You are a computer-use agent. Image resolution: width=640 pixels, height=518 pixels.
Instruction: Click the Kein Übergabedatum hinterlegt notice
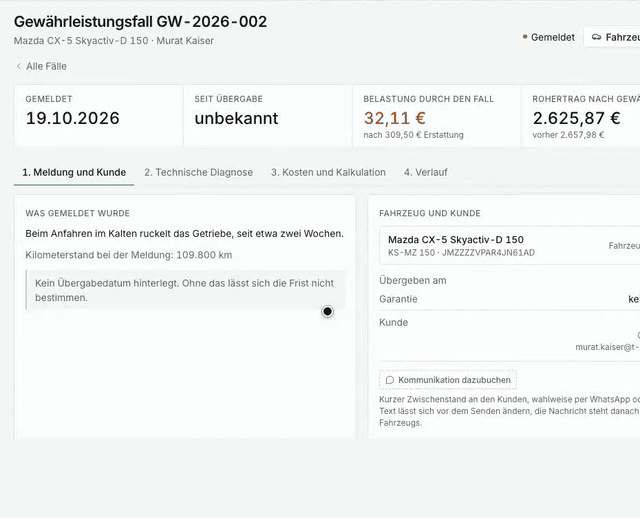pos(186,290)
